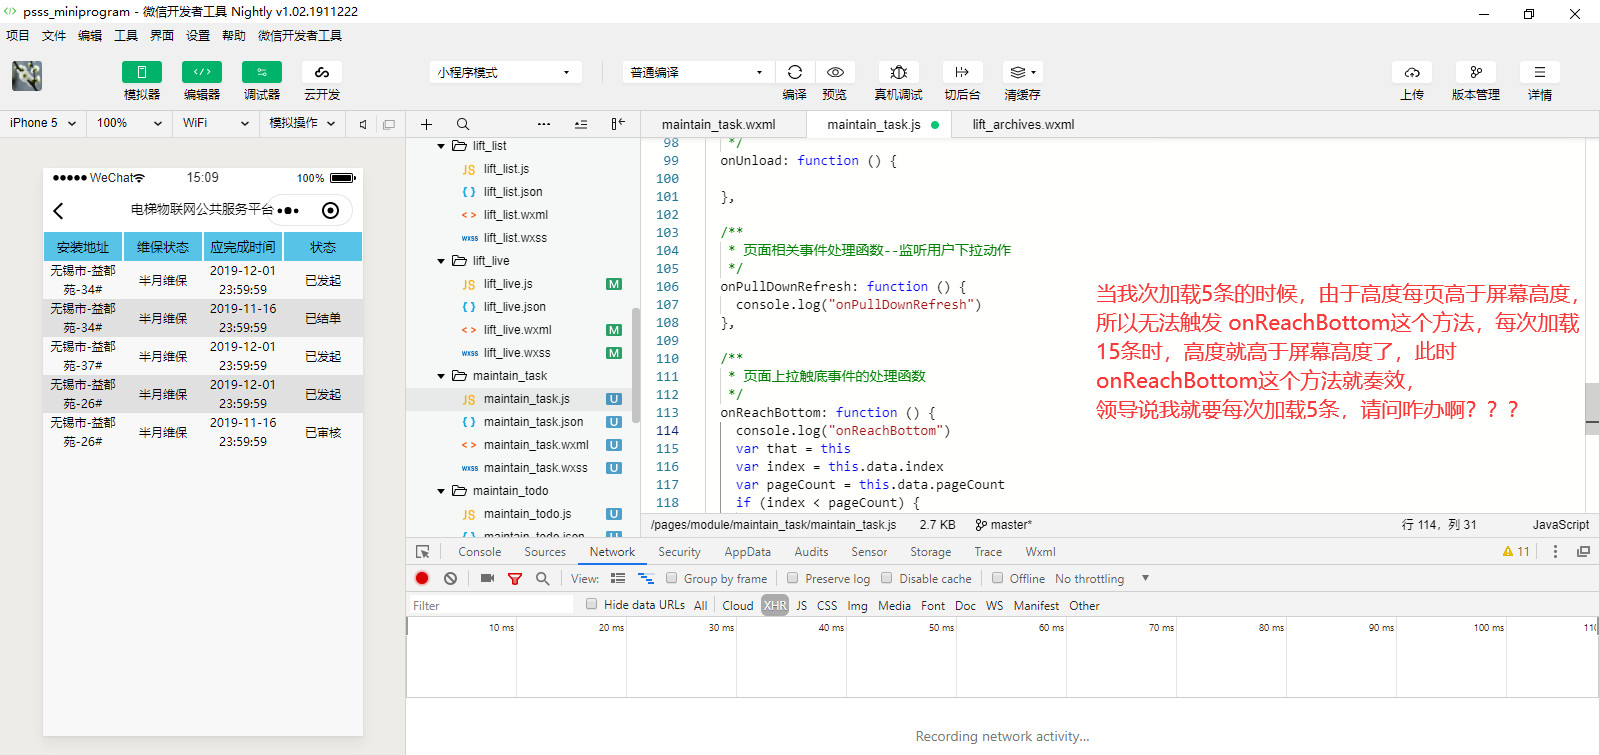1600x755 pixels.
Task: Open the 设置 menu
Action: coord(198,35)
